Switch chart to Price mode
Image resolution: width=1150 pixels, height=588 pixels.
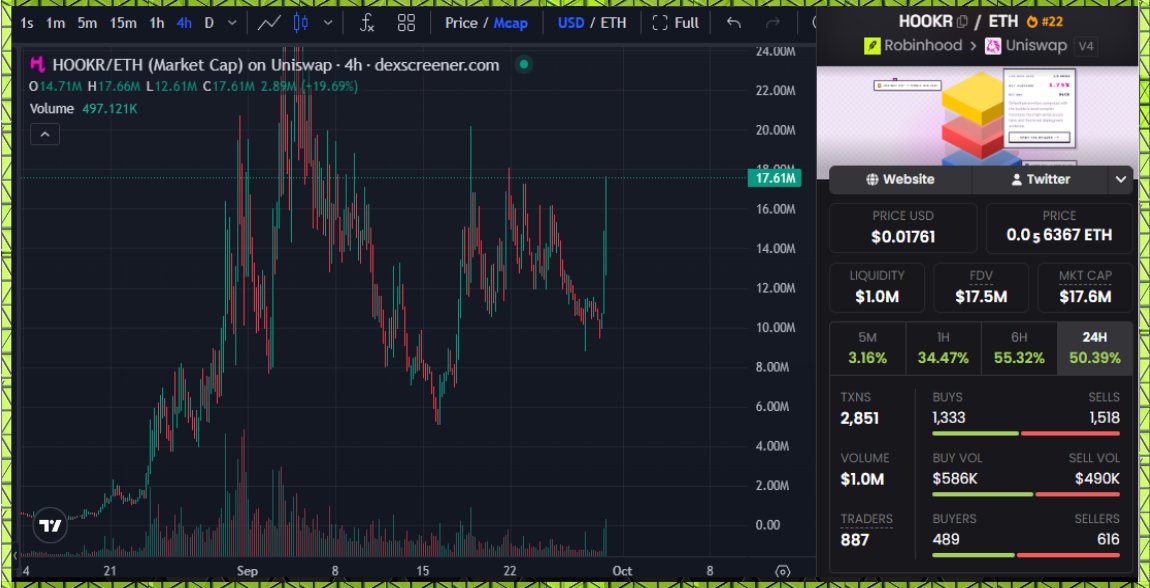coord(461,23)
